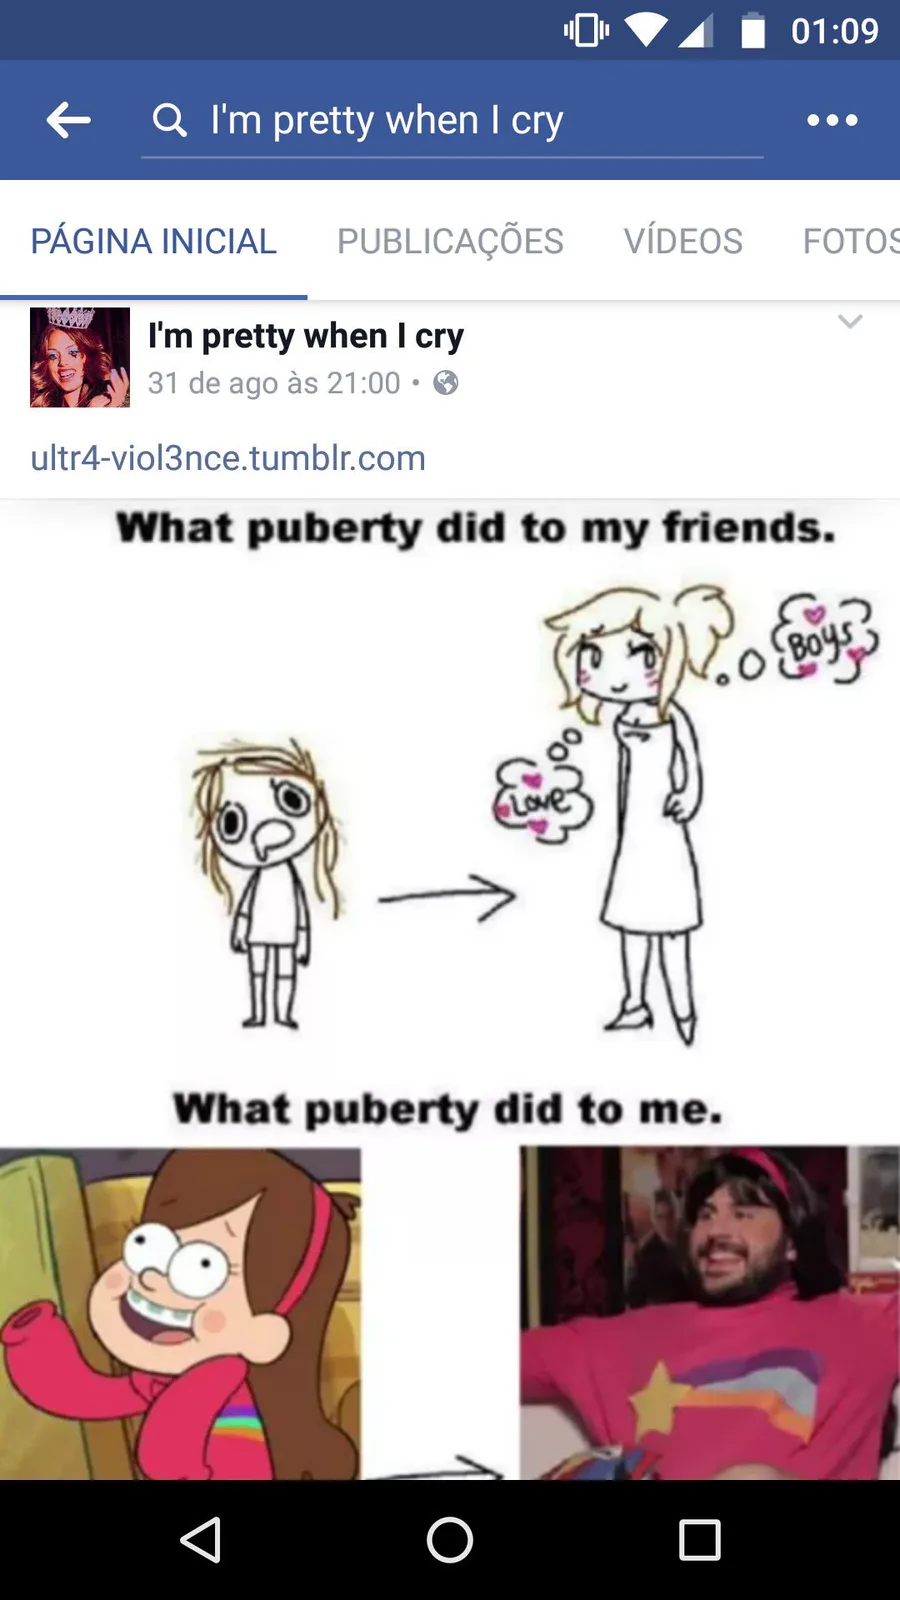The height and width of the screenshot is (1600, 900).
Task: Tap the Wi-Fi signal icon in status bar
Action: [646, 30]
